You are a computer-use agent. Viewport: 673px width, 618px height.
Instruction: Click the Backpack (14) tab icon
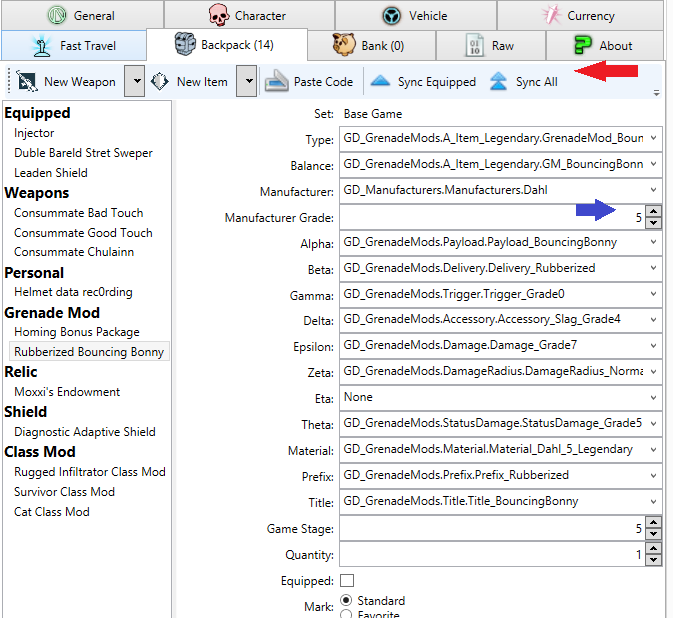tap(185, 44)
